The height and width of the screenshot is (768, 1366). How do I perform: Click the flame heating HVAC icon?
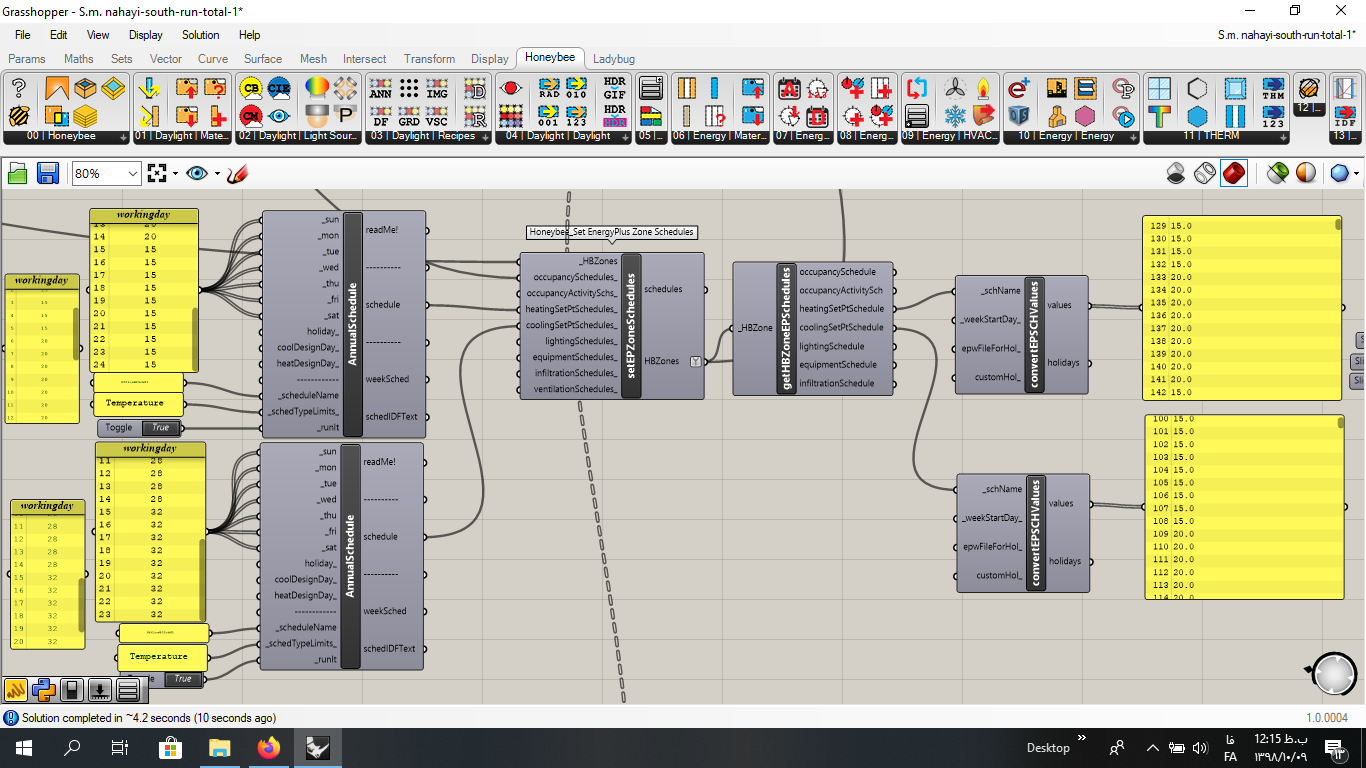(x=984, y=88)
